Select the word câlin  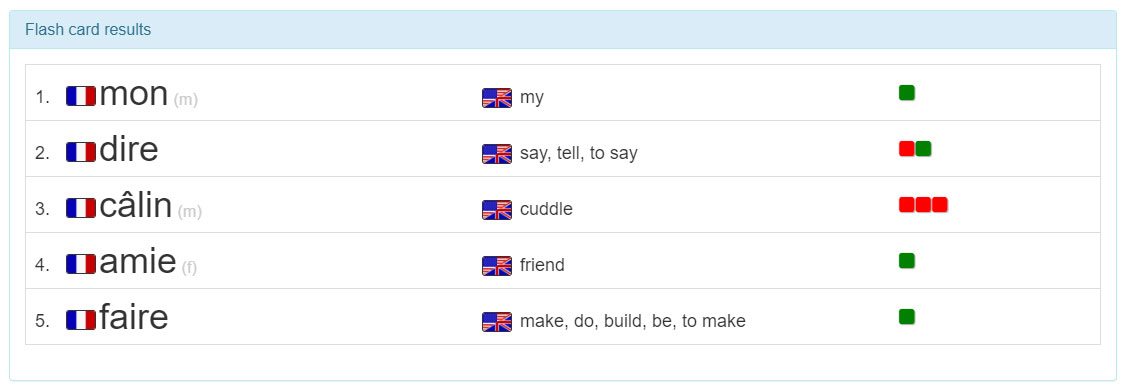coord(136,206)
